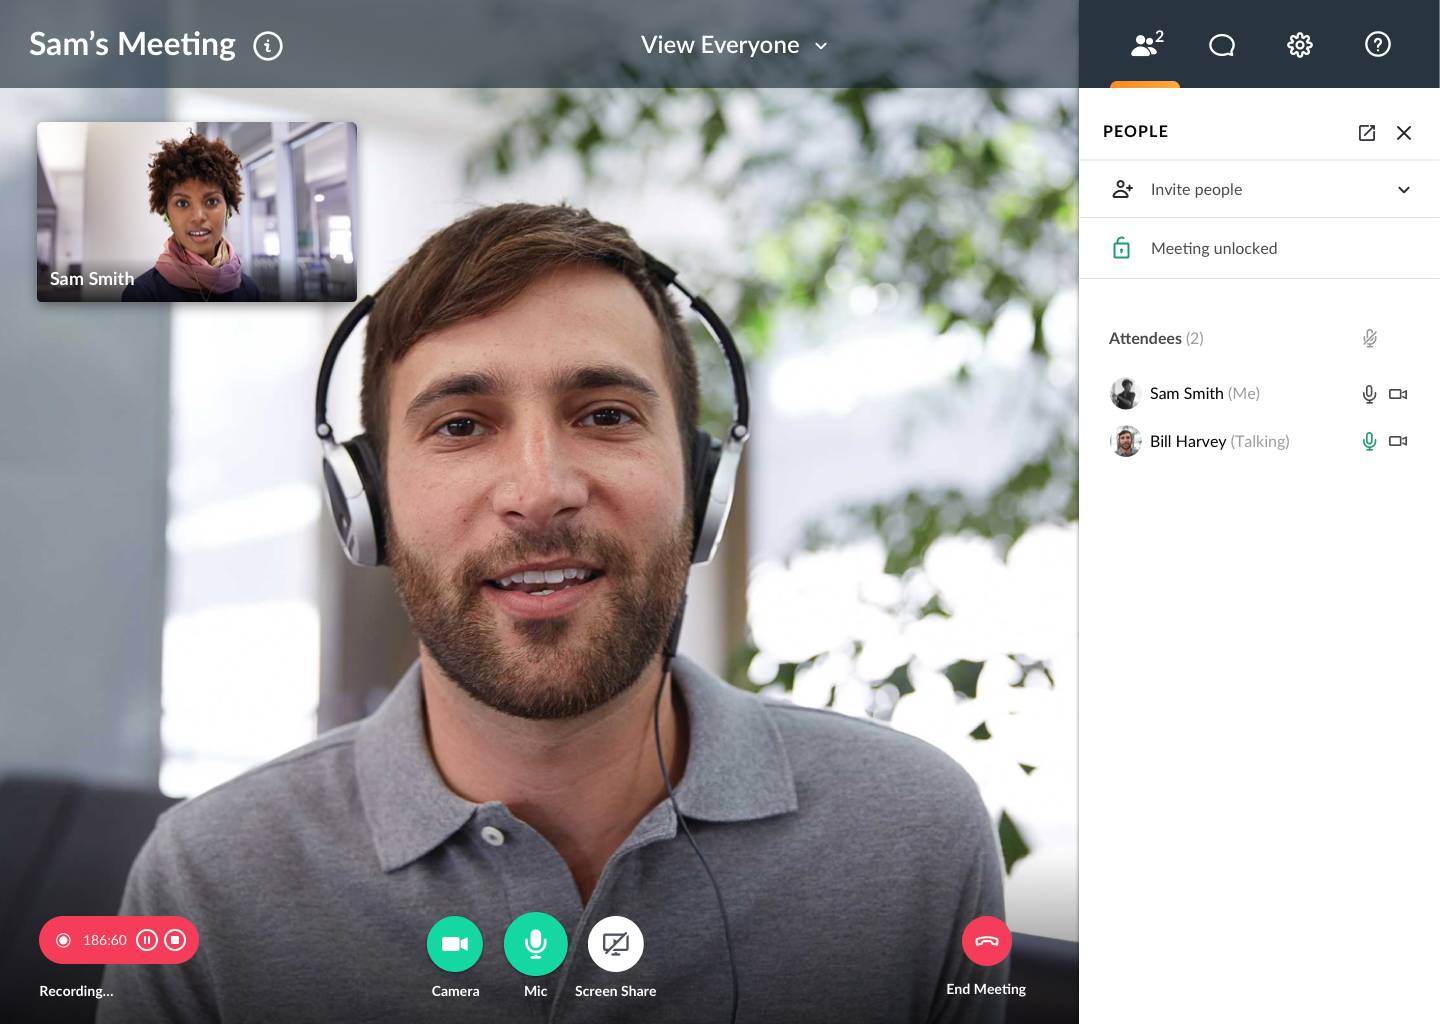Image resolution: width=1440 pixels, height=1024 pixels.
Task: Open the meeting info icon
Action: (x=268, y=46)
